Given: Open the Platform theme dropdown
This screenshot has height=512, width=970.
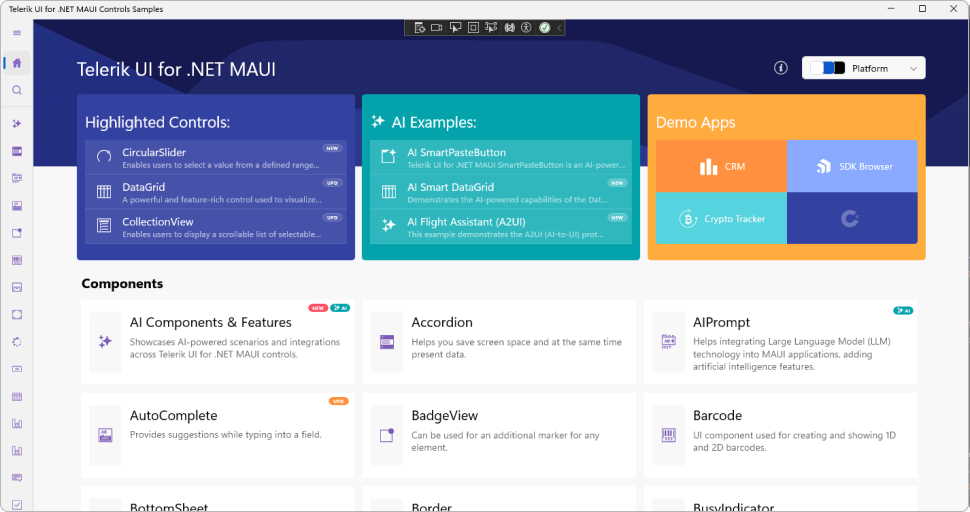Looking at the screenshot, I should click(864, 68).
